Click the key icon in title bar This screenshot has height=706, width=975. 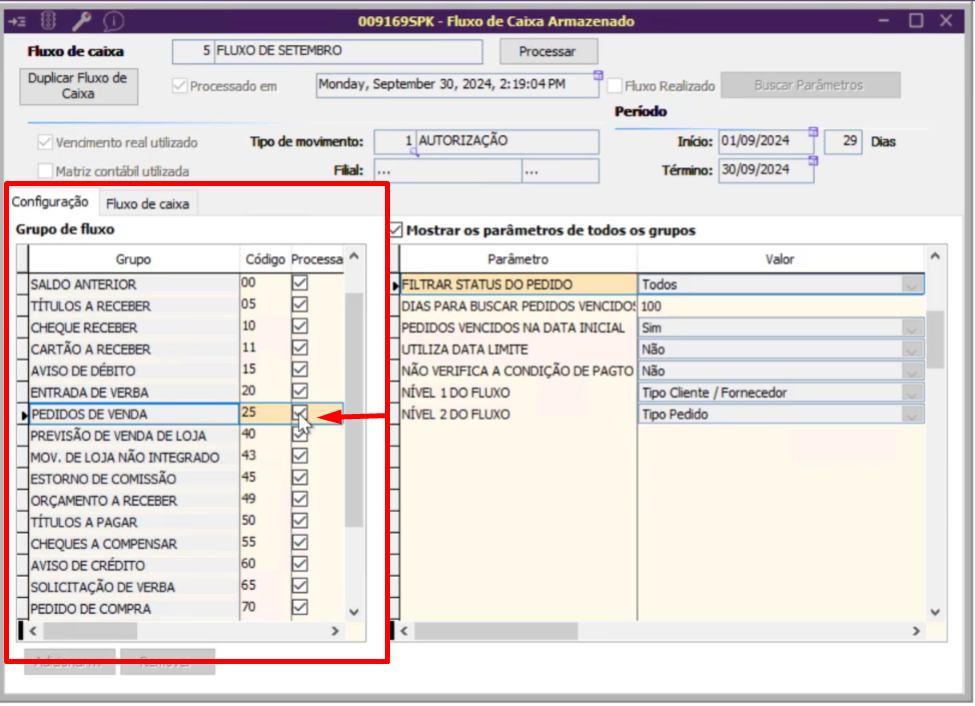coord(83,20)
